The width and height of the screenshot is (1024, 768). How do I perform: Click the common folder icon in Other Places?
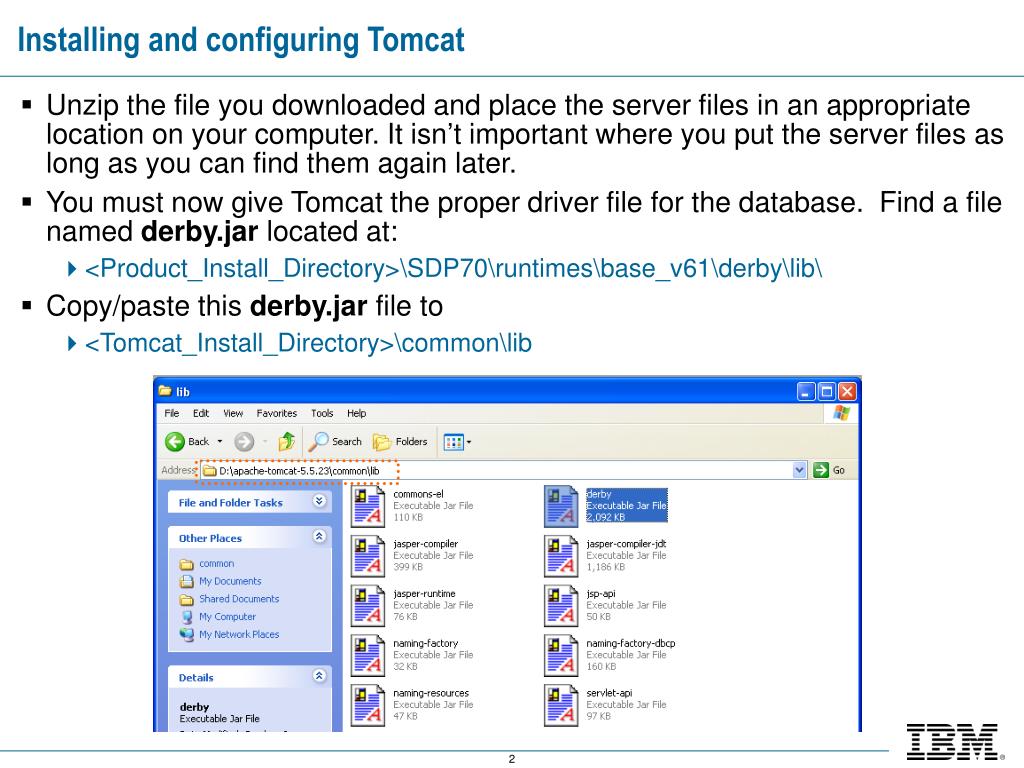pos(187,564)
